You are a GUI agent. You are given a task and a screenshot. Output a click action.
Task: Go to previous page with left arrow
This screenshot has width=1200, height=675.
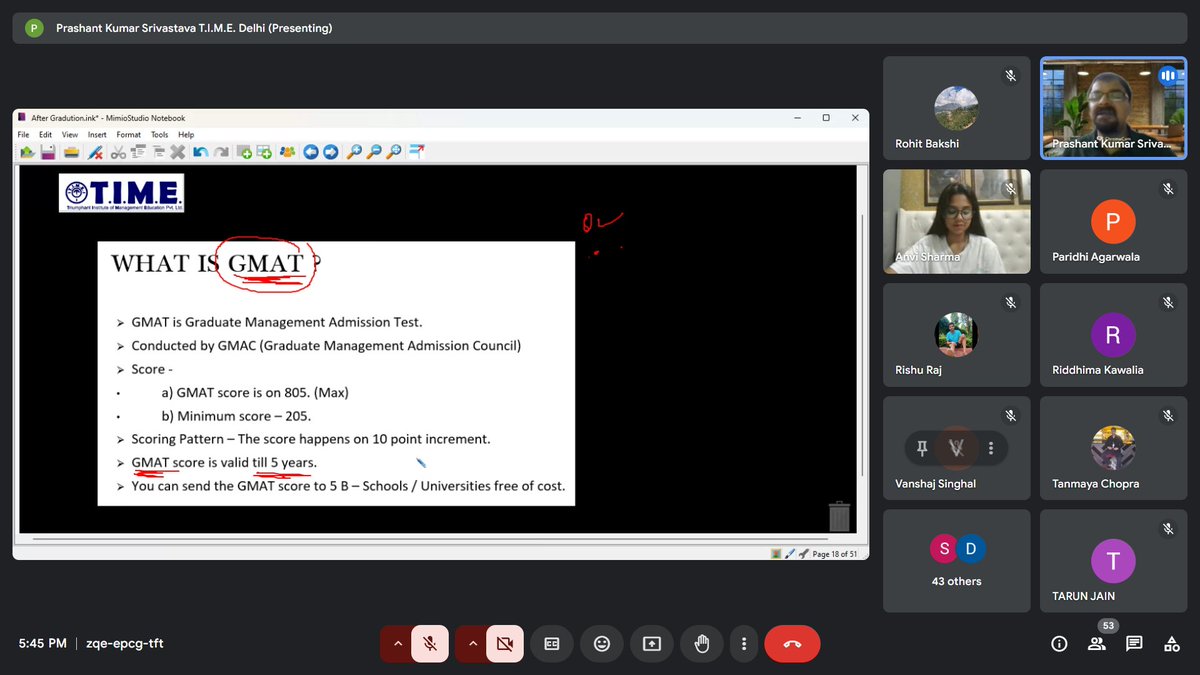310,152
